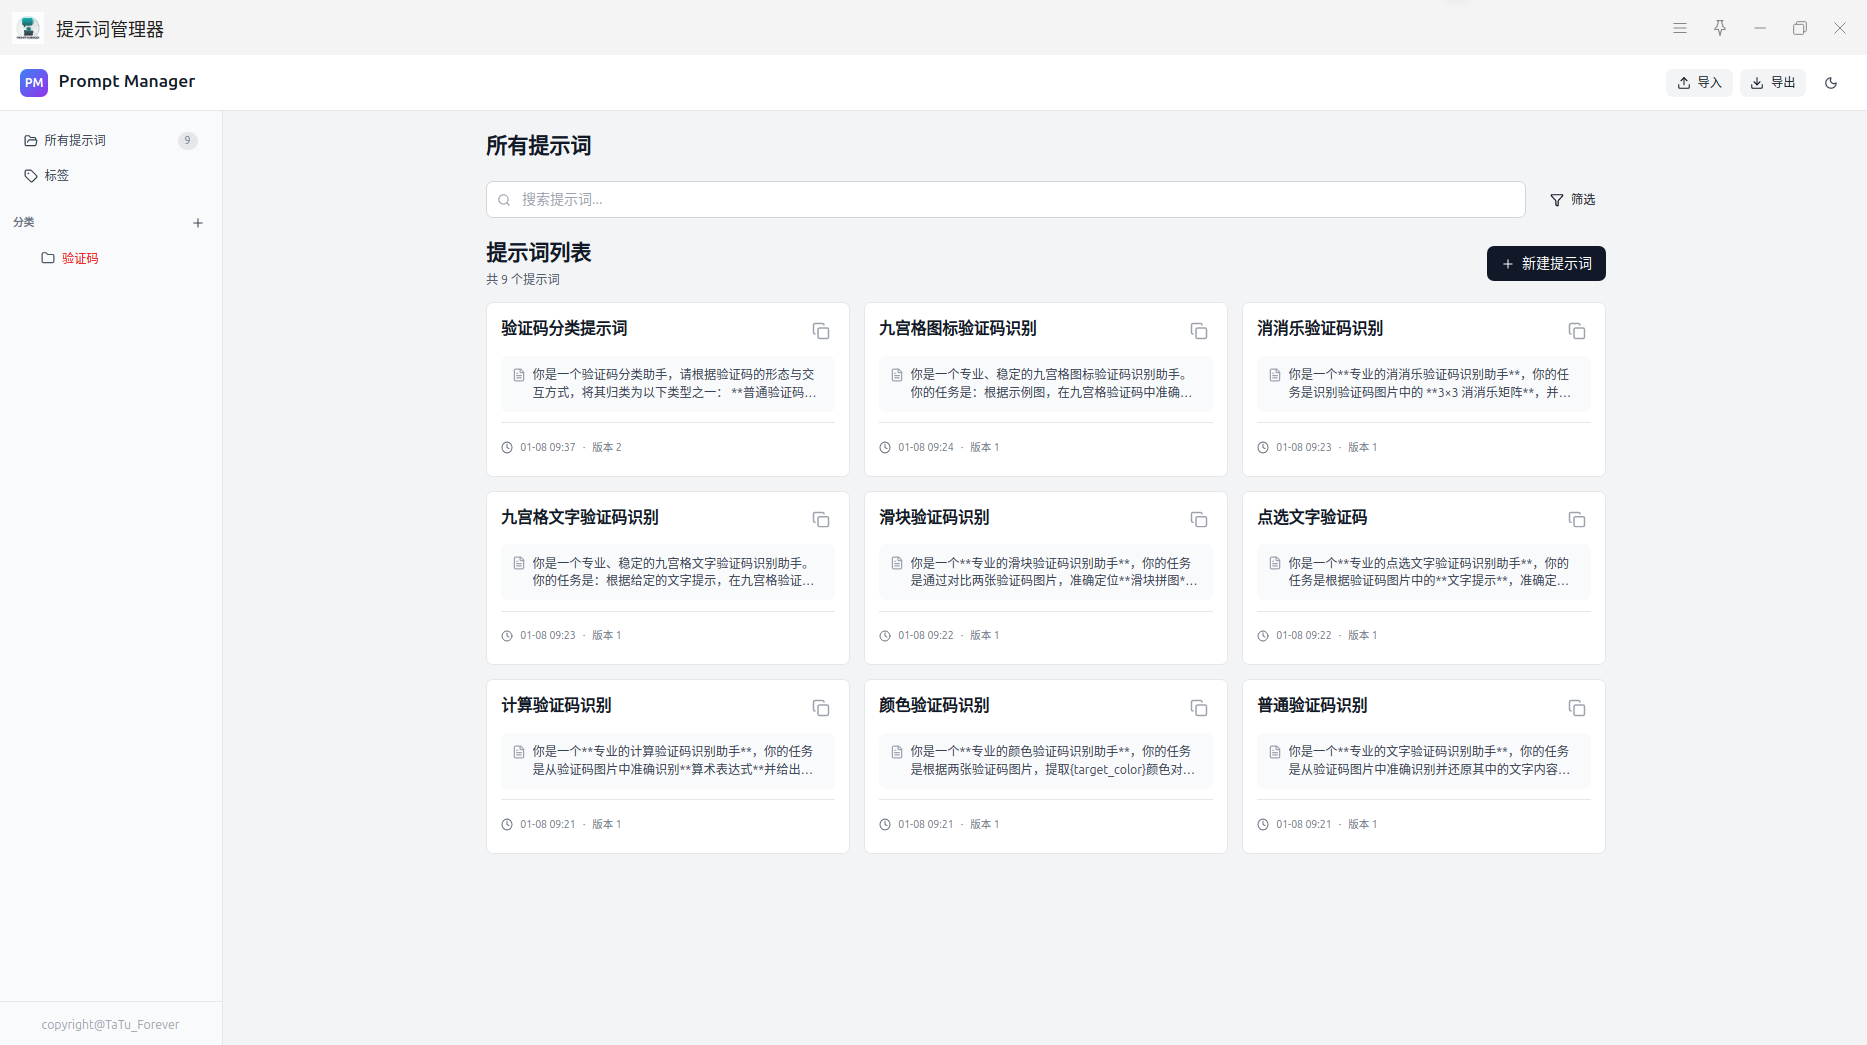Focus the 搜索提示词 search field
The image size is (1867, 1045).
(1005, 200)
